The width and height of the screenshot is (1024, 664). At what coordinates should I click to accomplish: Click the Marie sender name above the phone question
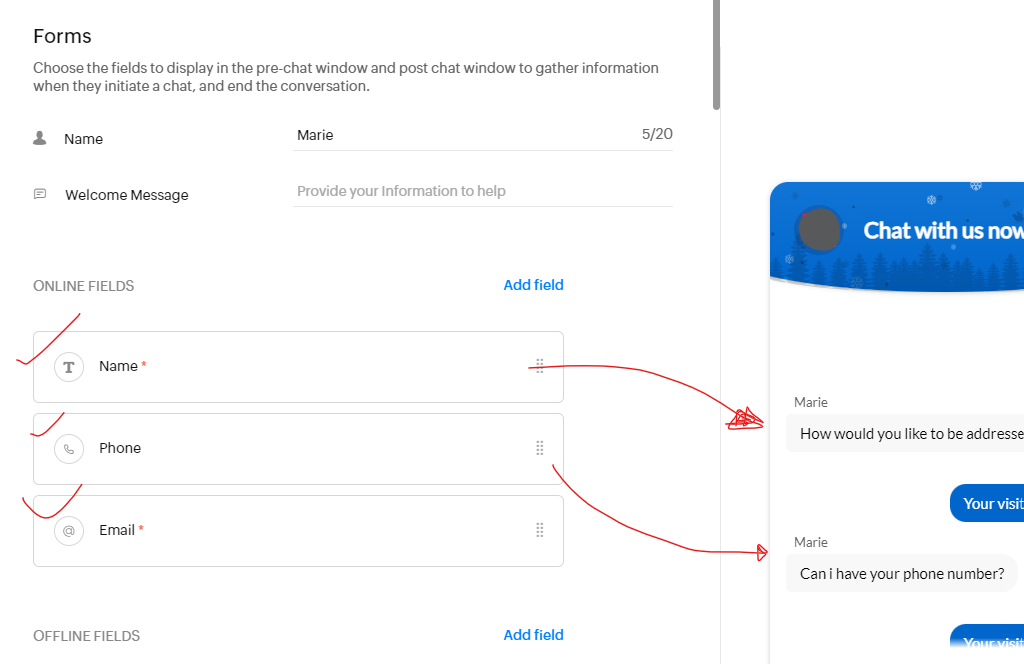810,543
